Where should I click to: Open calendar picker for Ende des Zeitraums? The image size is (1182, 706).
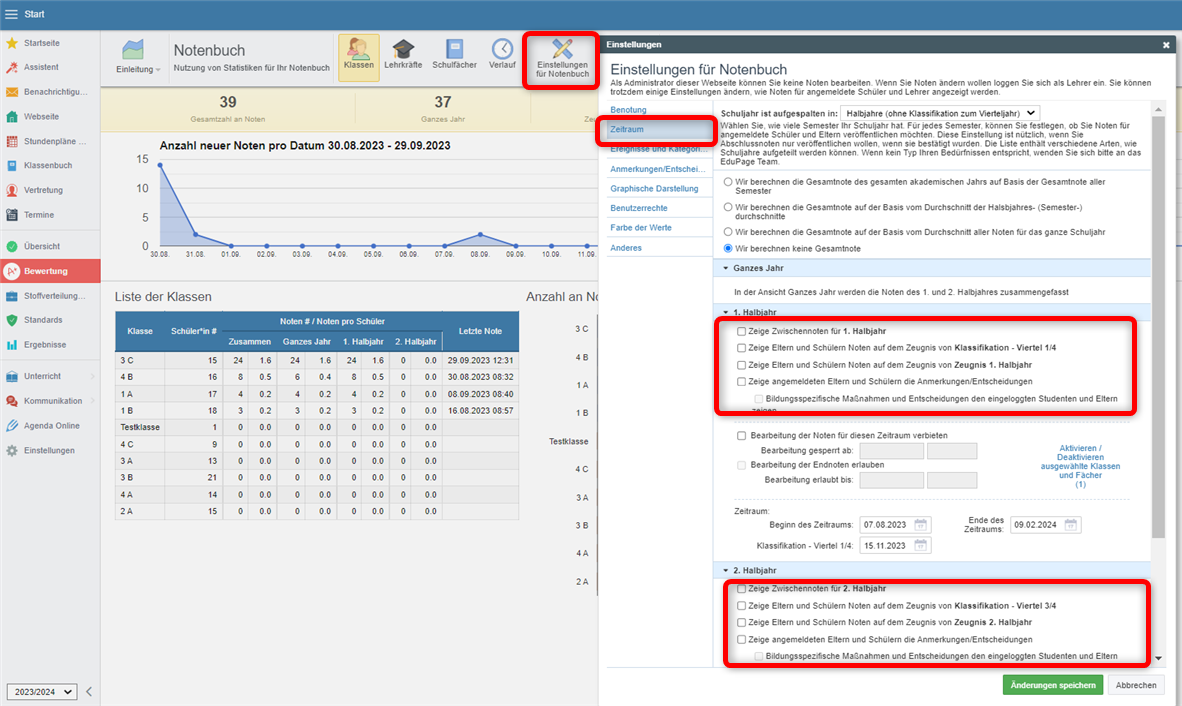coord(1070,524)
